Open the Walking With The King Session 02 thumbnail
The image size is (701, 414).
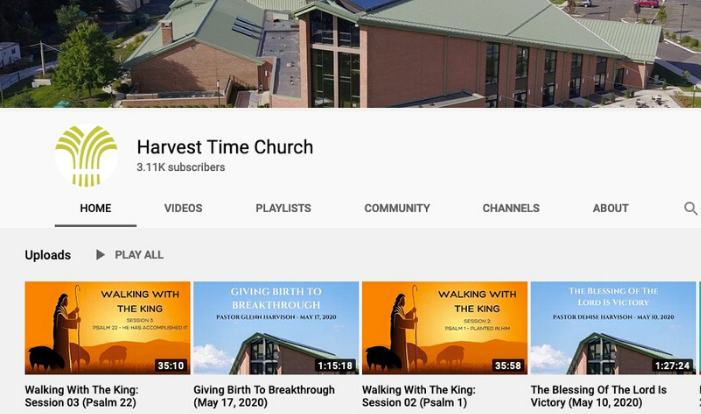click(444, 328)
